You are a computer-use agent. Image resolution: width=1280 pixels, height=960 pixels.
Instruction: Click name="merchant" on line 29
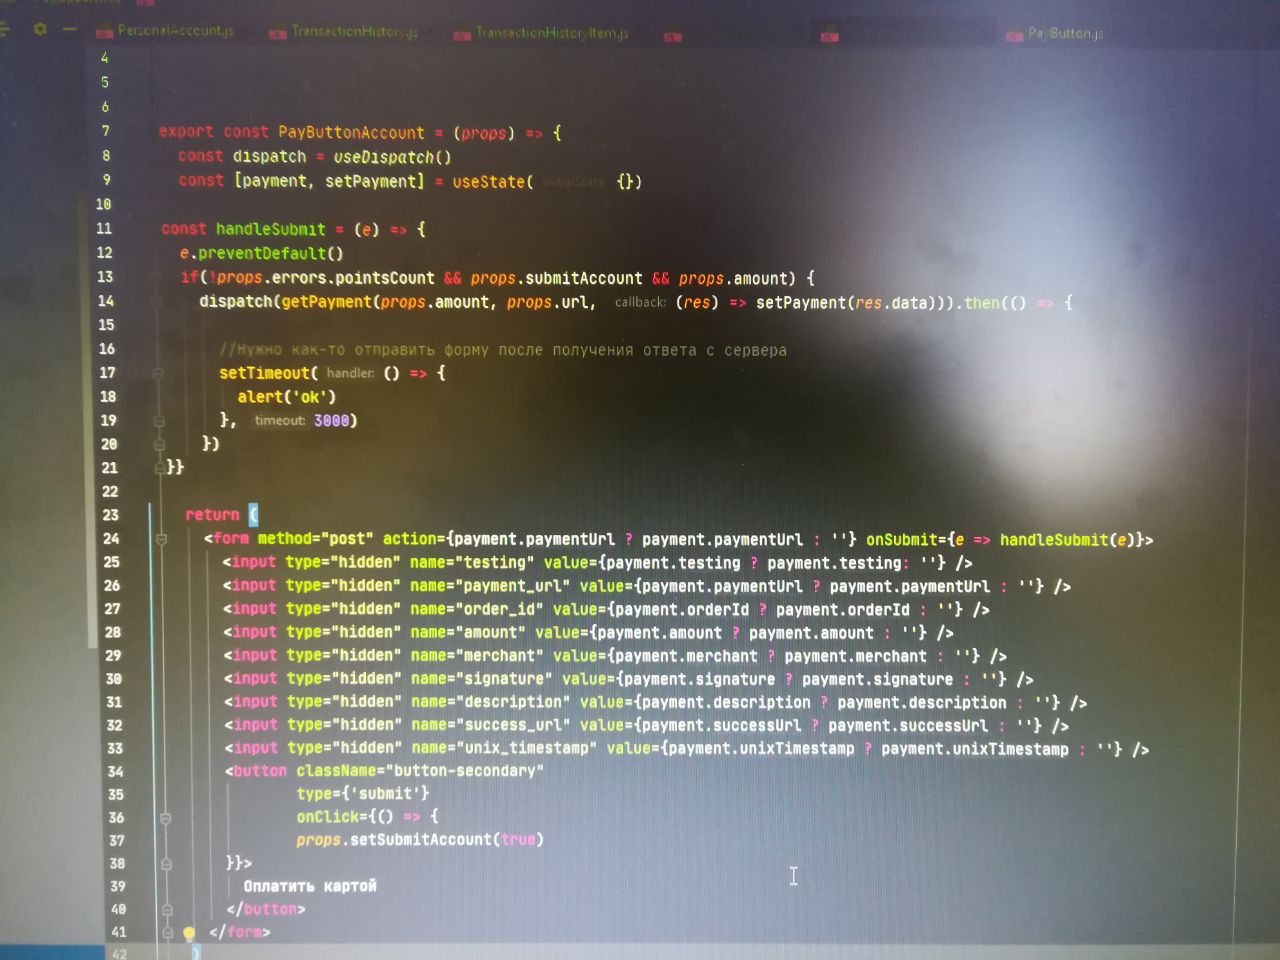point(477,656)
